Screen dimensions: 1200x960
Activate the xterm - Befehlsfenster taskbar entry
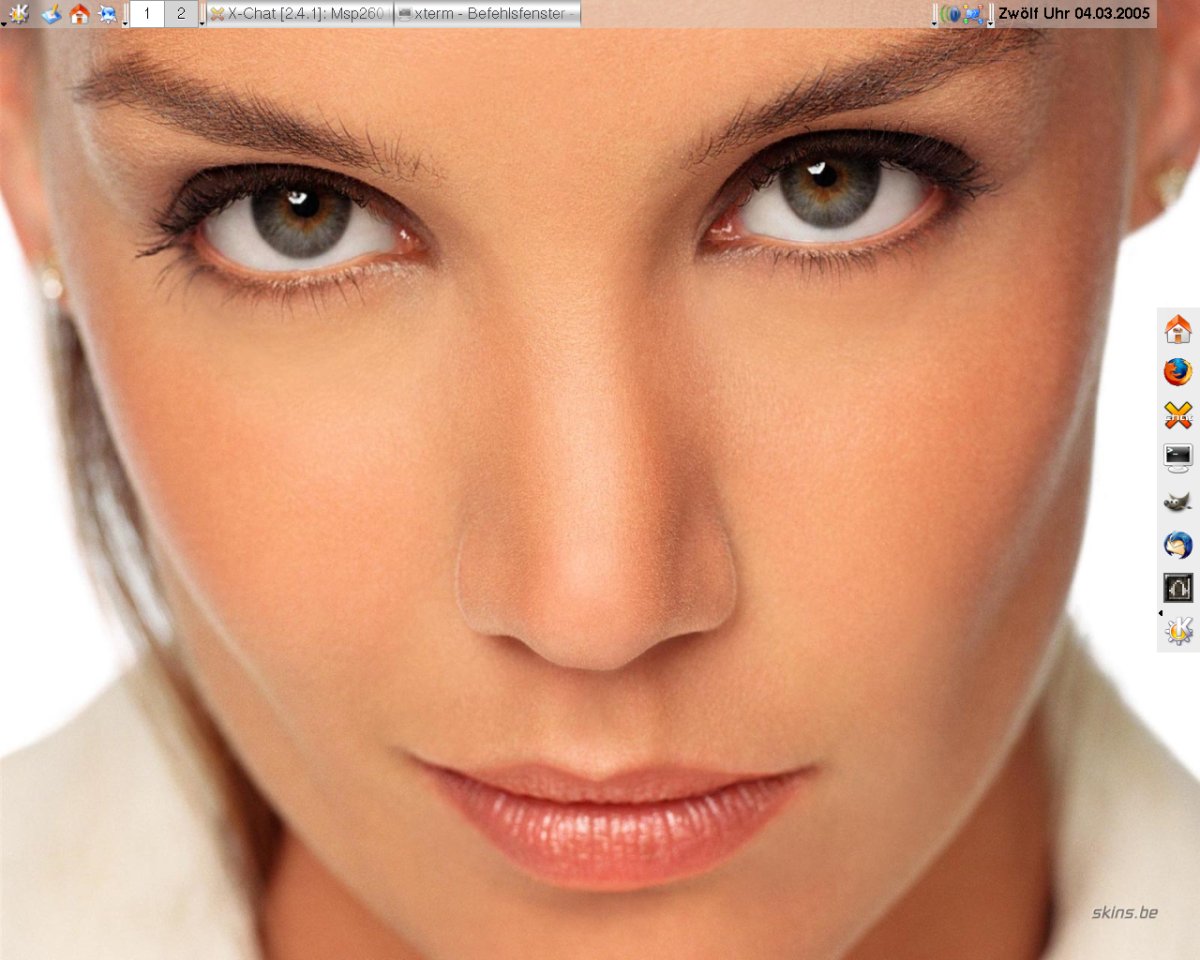pos(487,14)
